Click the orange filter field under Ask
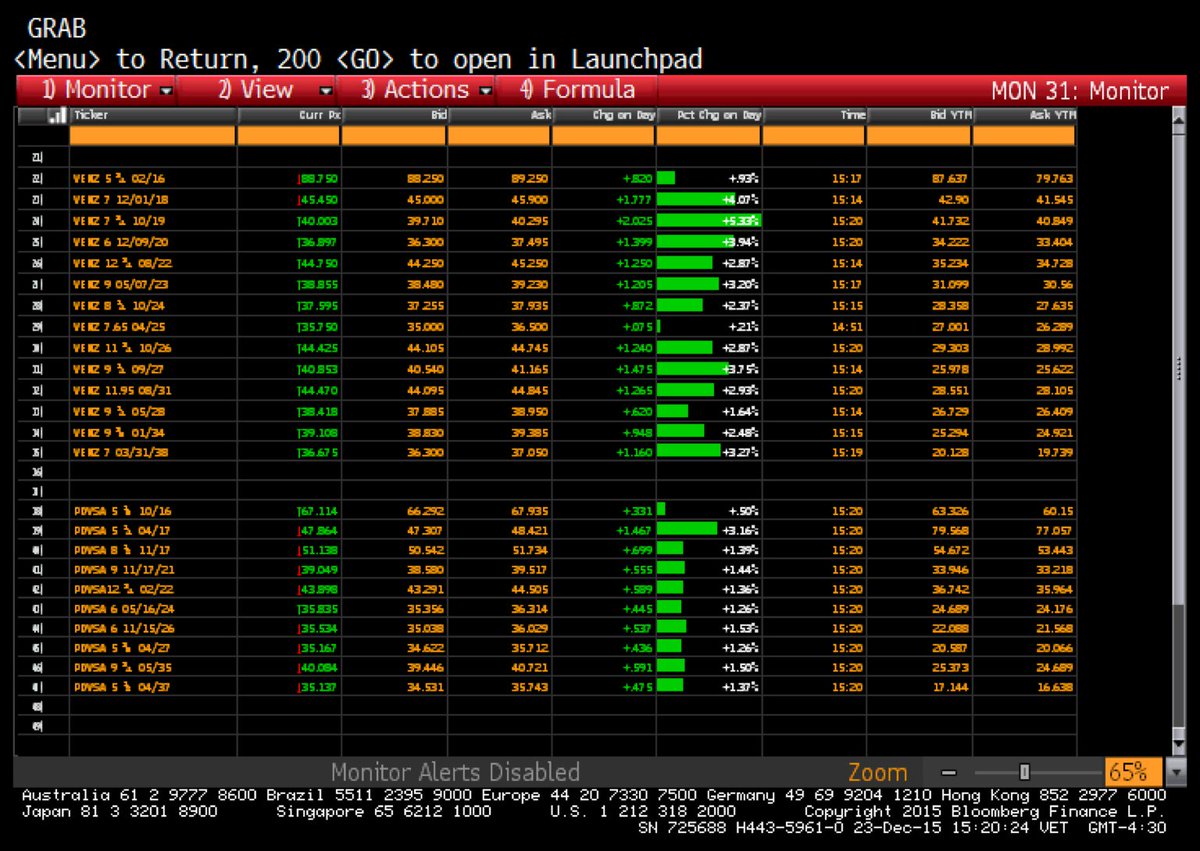 (x=499, y=135)
